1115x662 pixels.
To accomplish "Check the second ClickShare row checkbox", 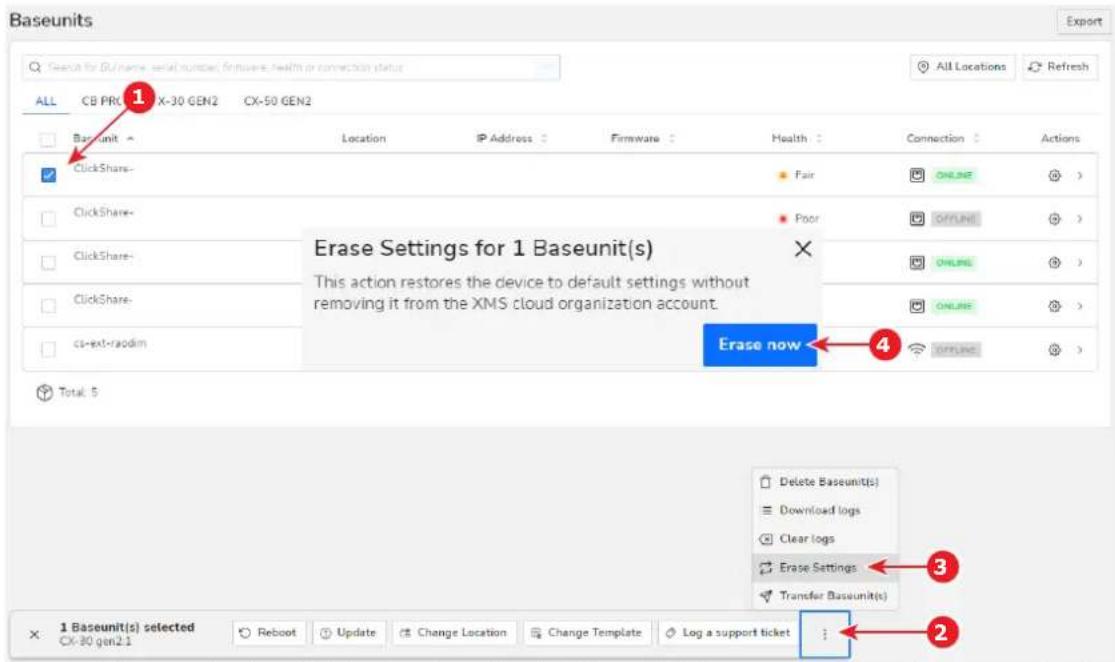I will tap(48, 219).
